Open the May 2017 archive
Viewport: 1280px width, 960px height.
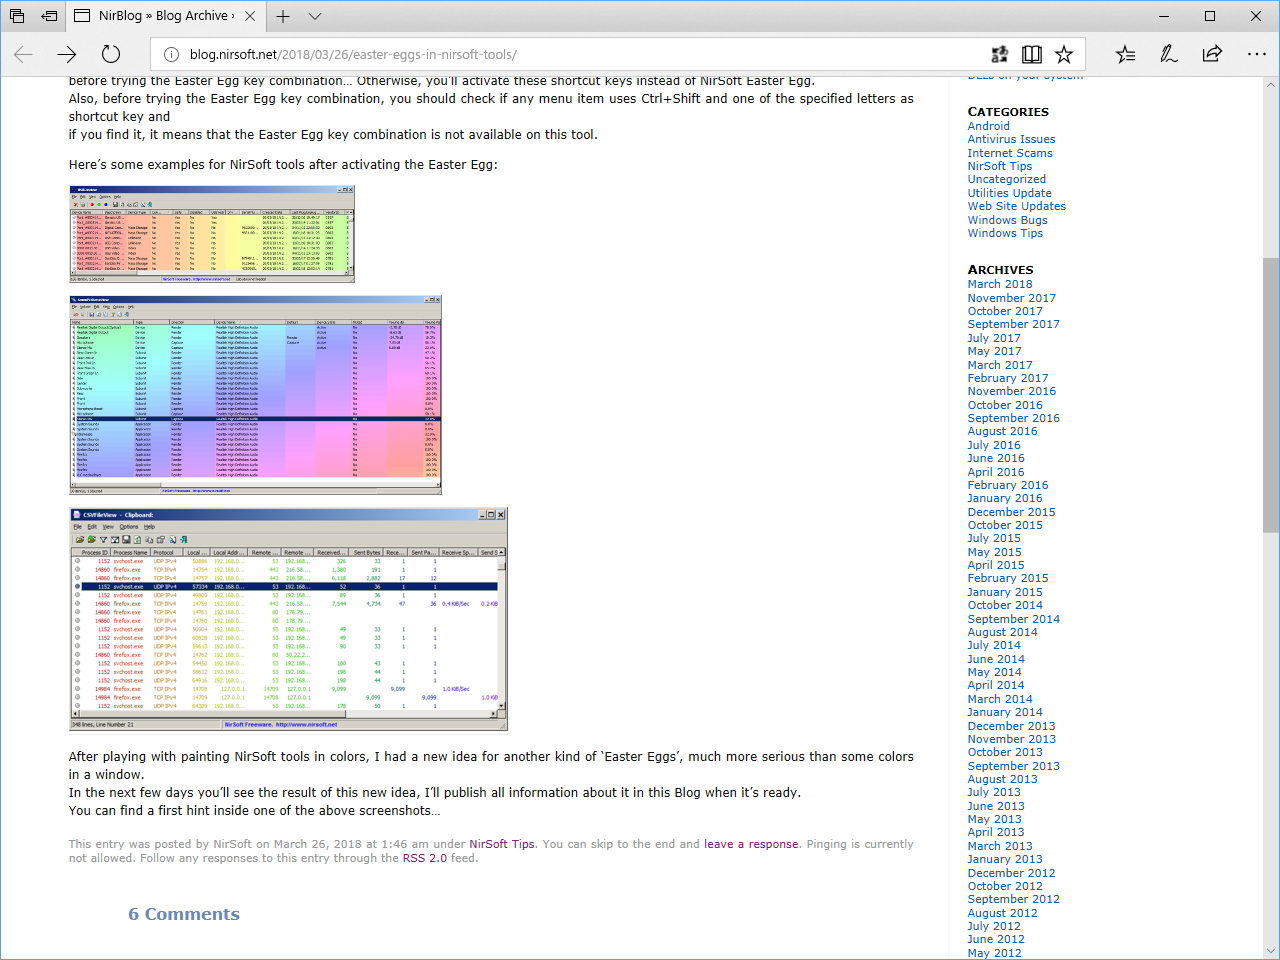click(x=995, y=351)
